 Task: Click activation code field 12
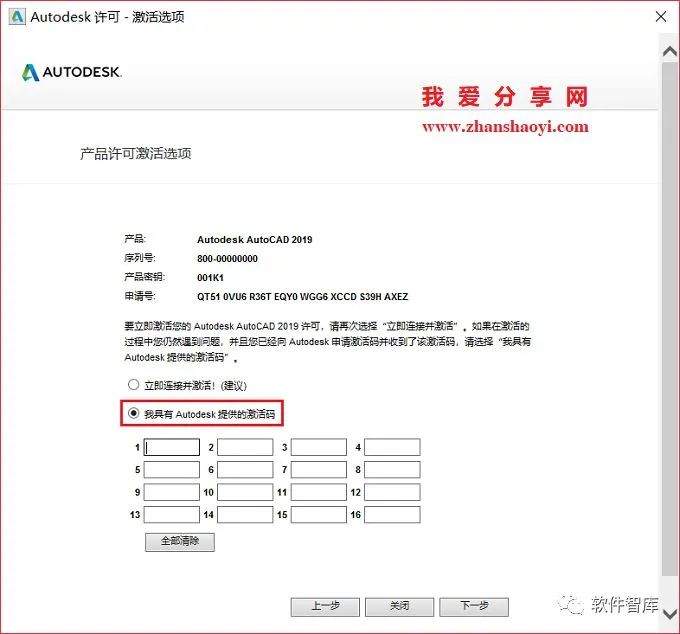(x=392, y=492)
